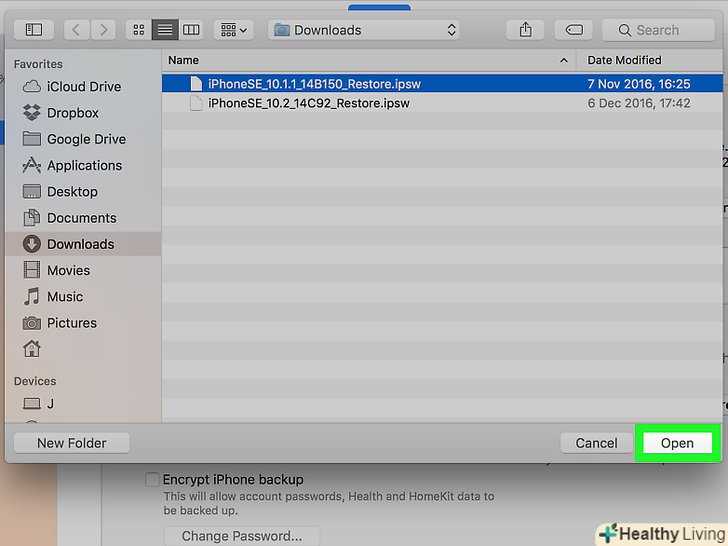Open Documents in sidebar
This screenshot has height=546, width=728.
tap(84, 218)
